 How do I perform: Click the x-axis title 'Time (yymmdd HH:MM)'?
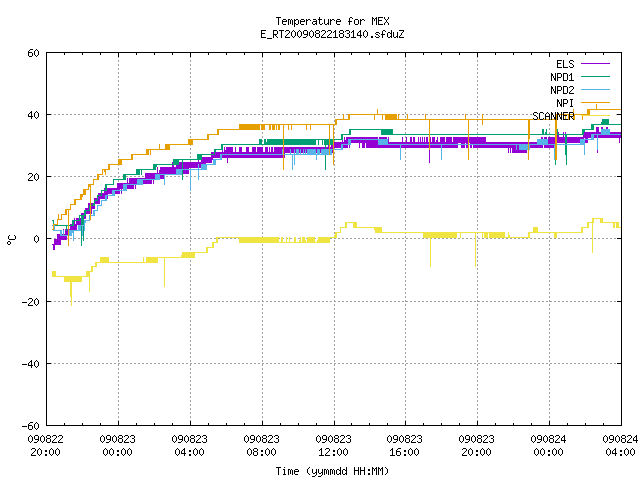[x=332, y=471]
